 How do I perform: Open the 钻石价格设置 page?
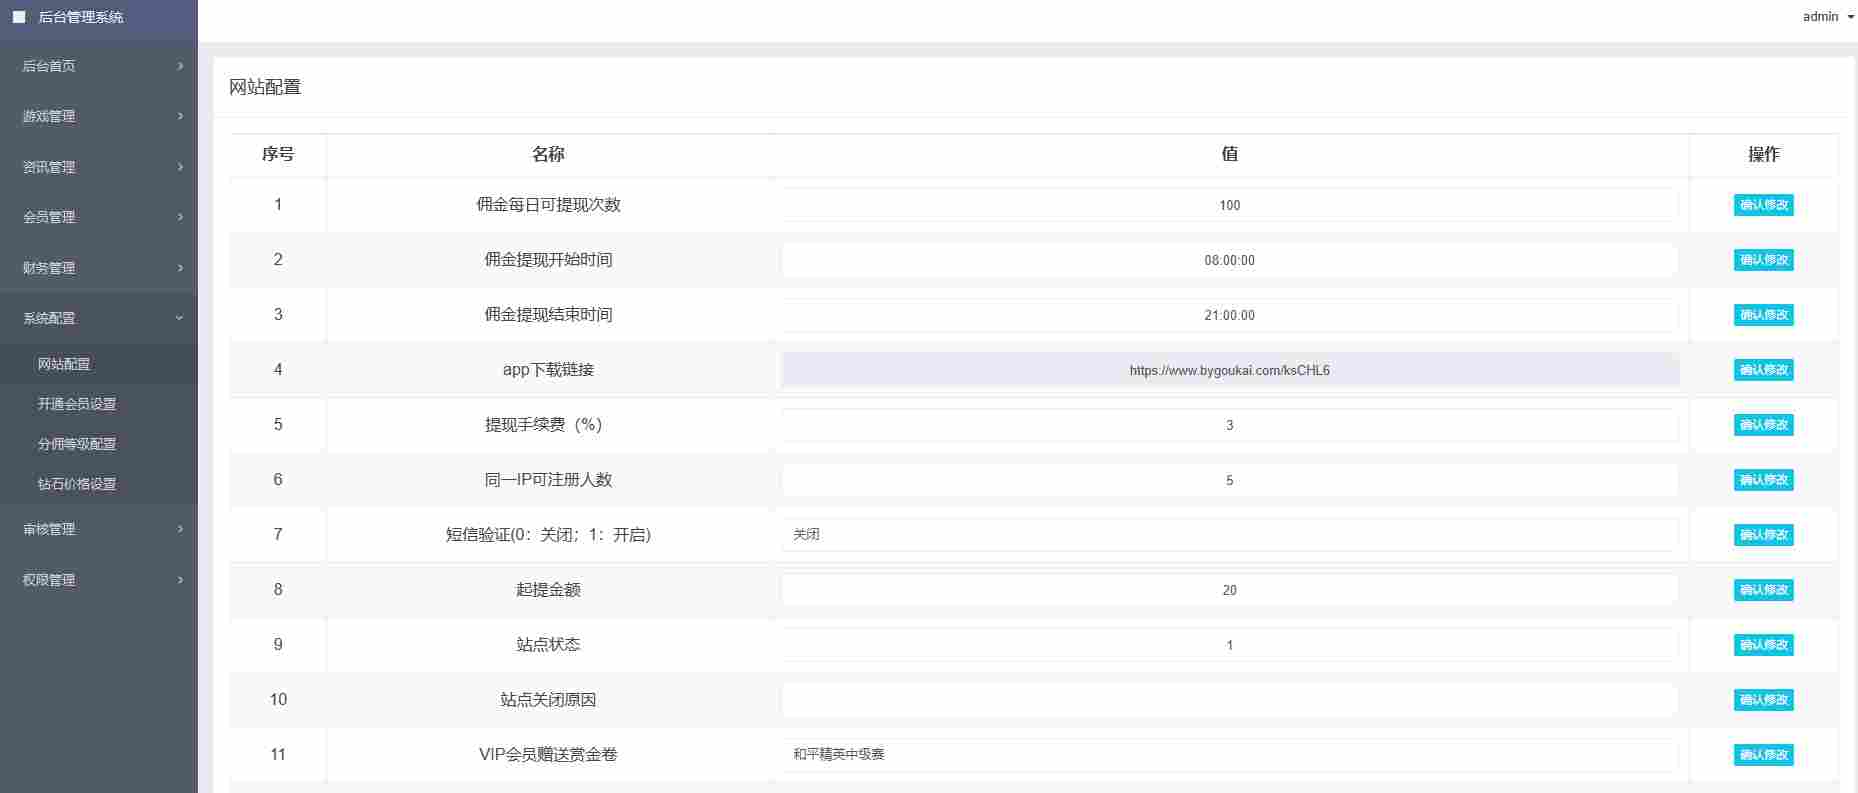click(77, 484)
